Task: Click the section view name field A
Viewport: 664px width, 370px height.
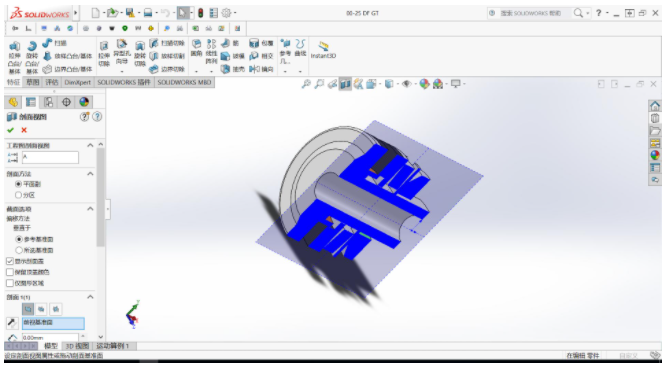Action: point(50,157)
